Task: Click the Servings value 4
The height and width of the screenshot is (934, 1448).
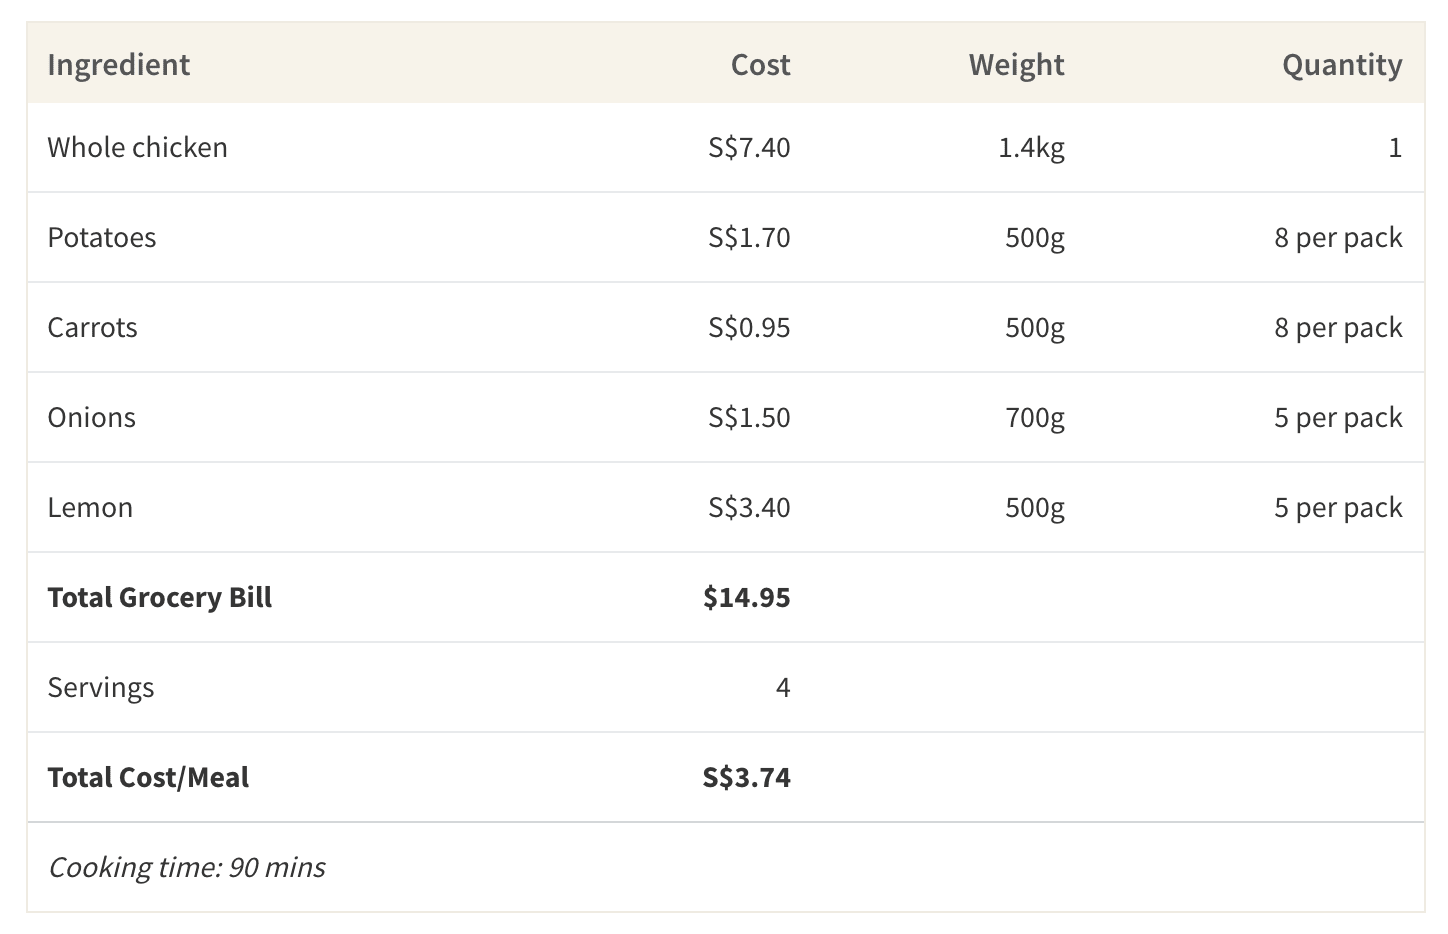Action: click(x=783, y=688)
